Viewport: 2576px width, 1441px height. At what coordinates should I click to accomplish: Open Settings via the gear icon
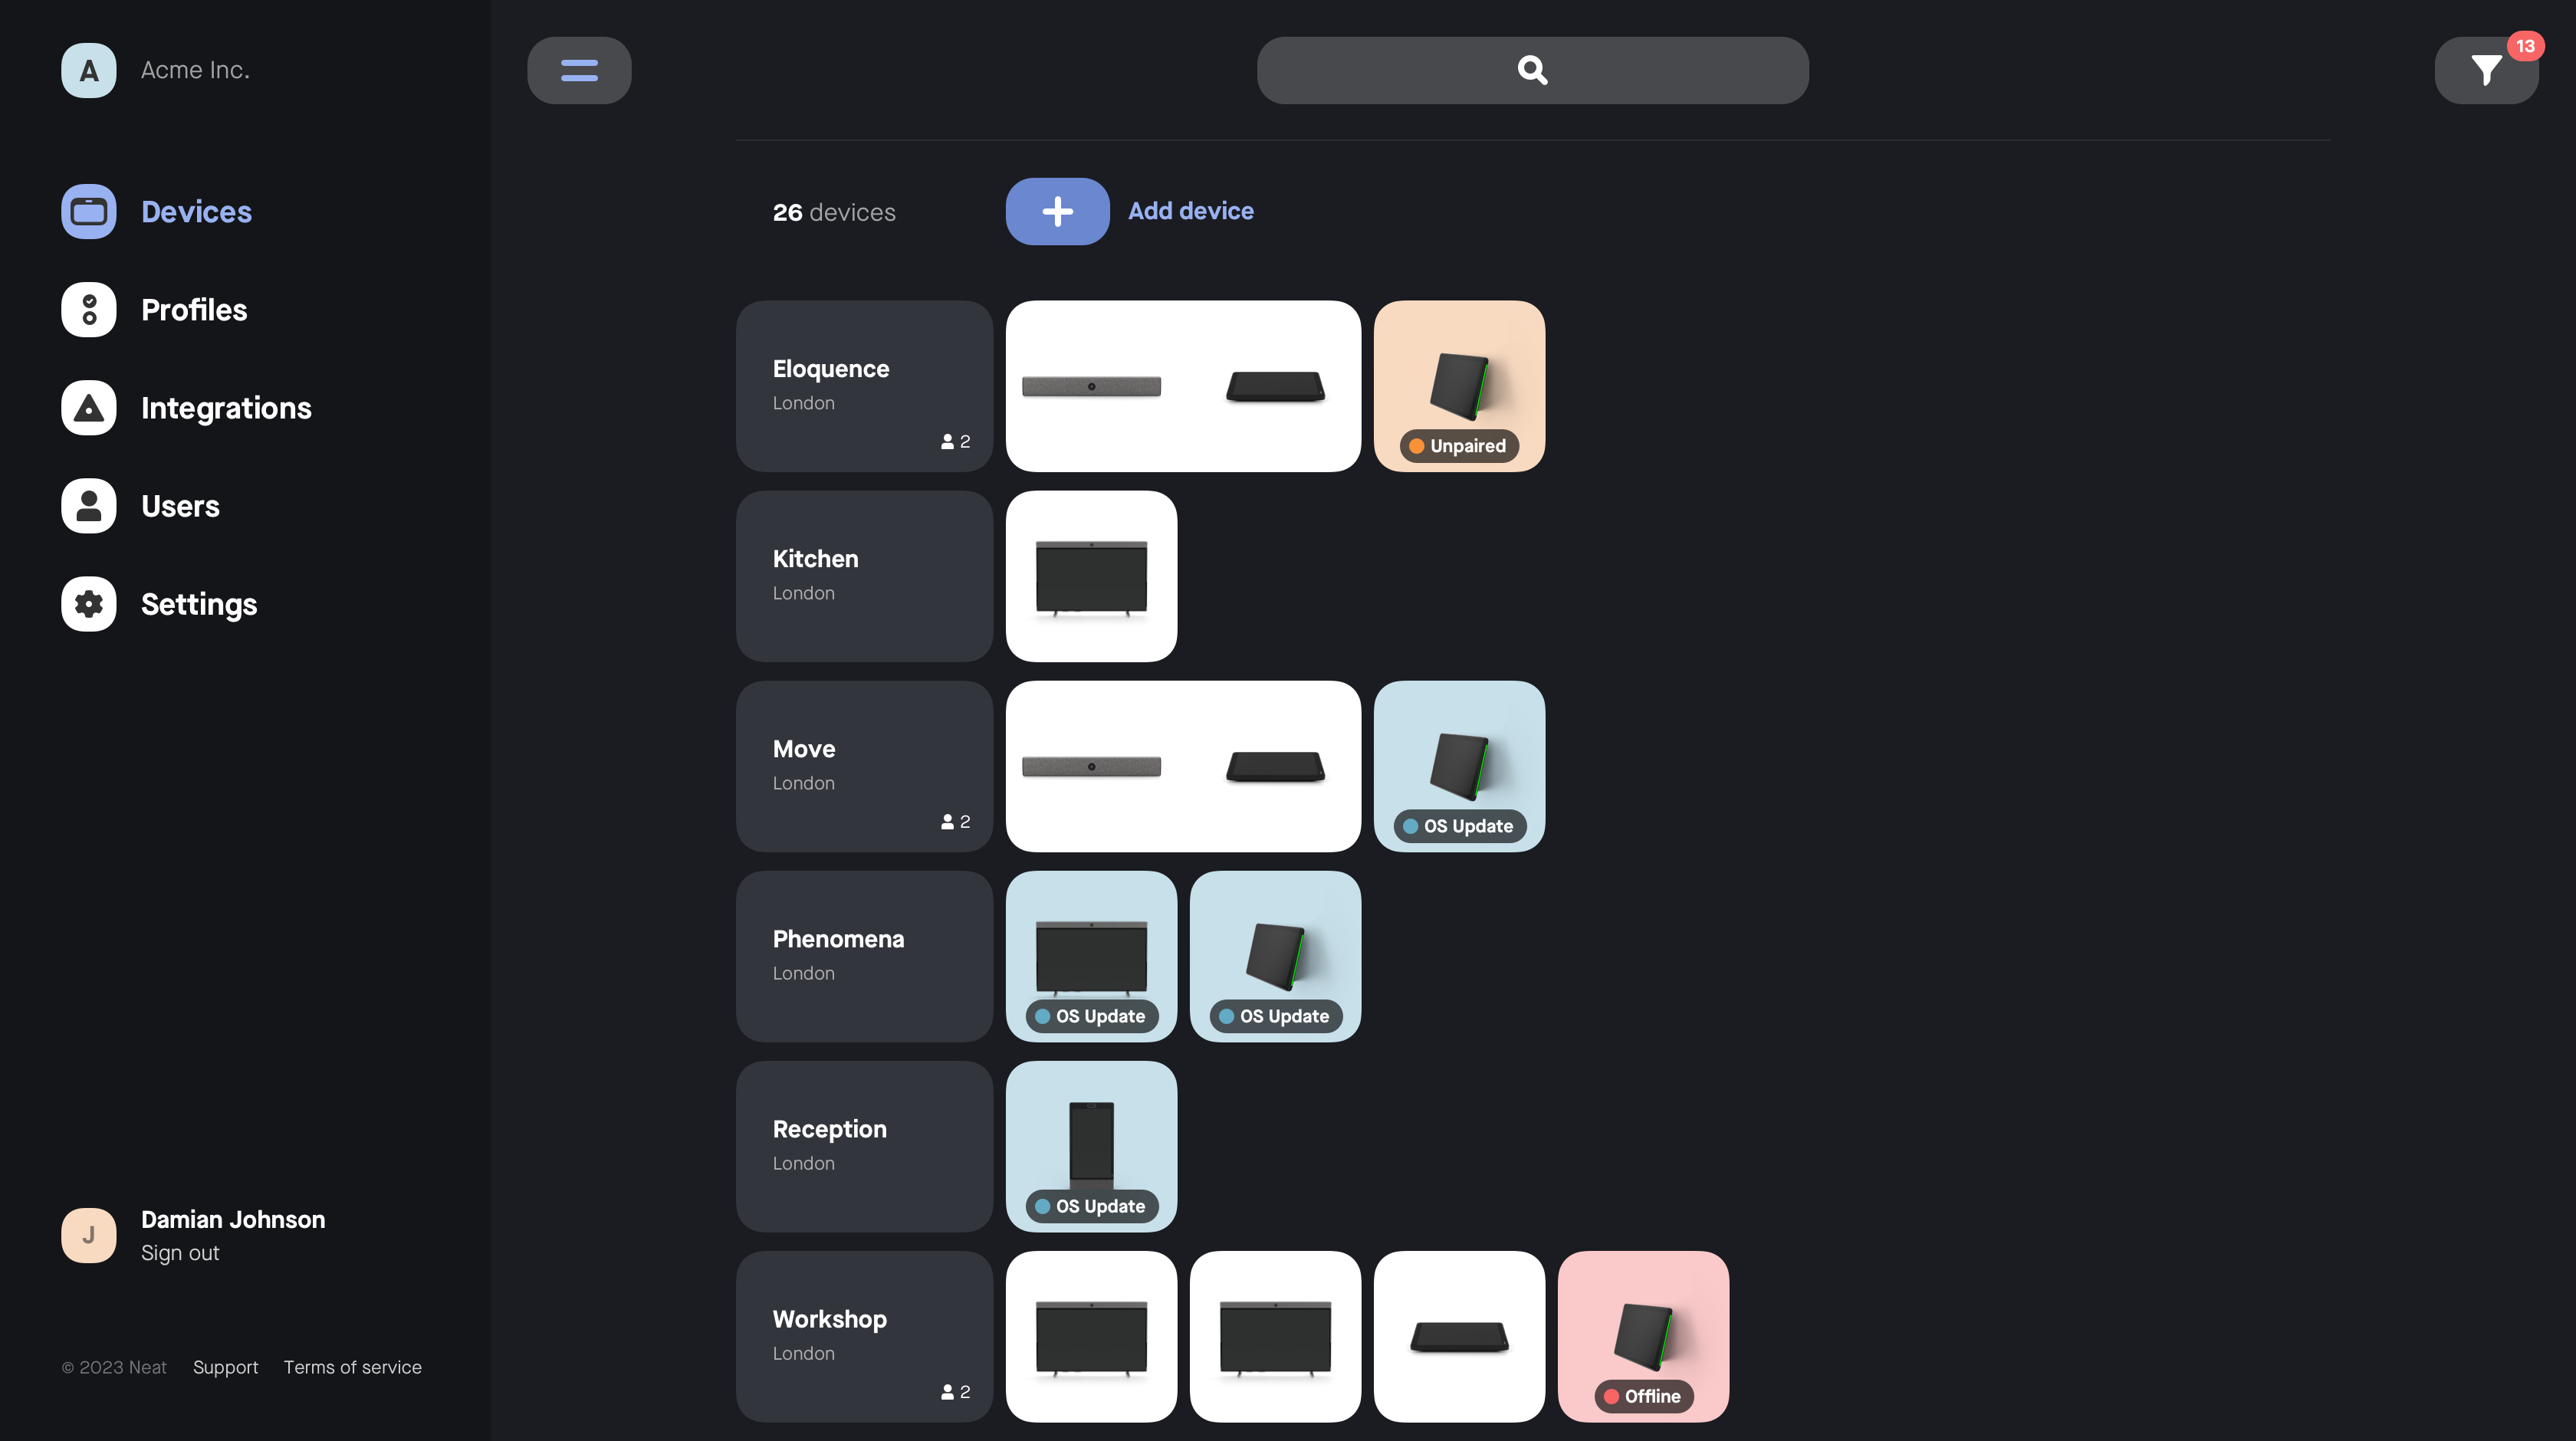(x=88, y=603)
